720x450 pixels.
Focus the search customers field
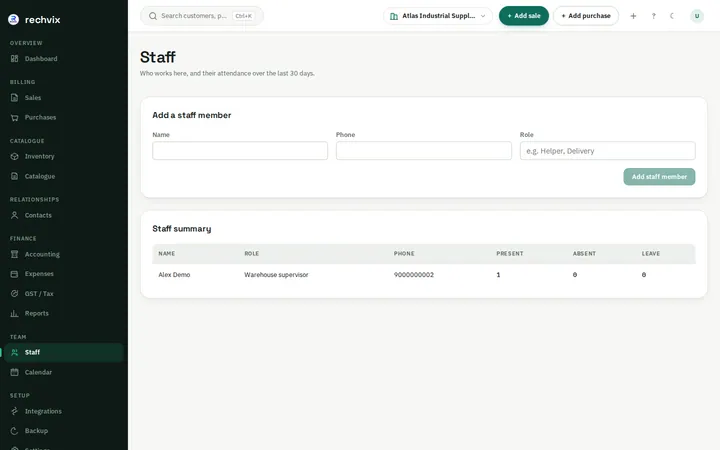click(202, 16)
